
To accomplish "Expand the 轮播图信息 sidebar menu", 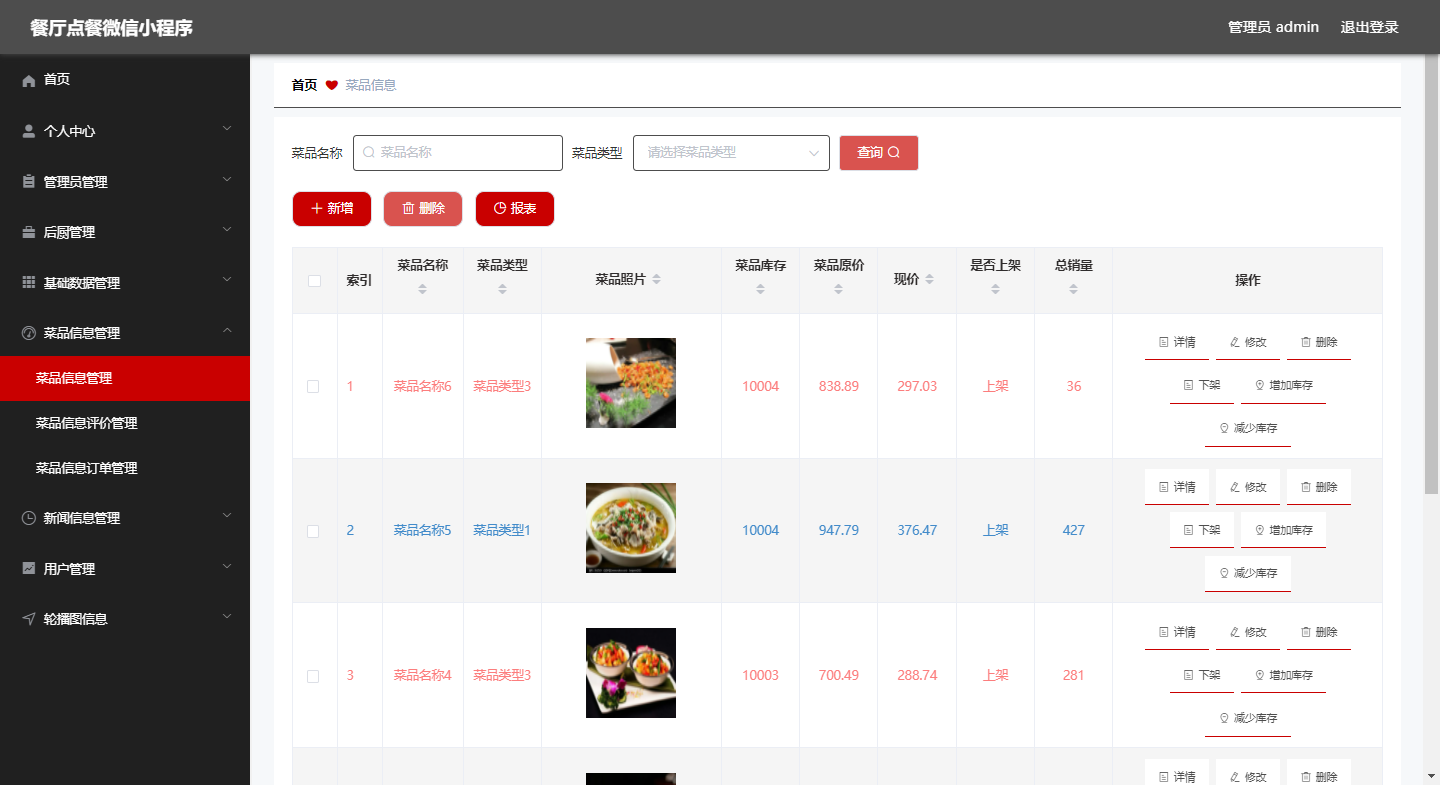I will [125, 619].
